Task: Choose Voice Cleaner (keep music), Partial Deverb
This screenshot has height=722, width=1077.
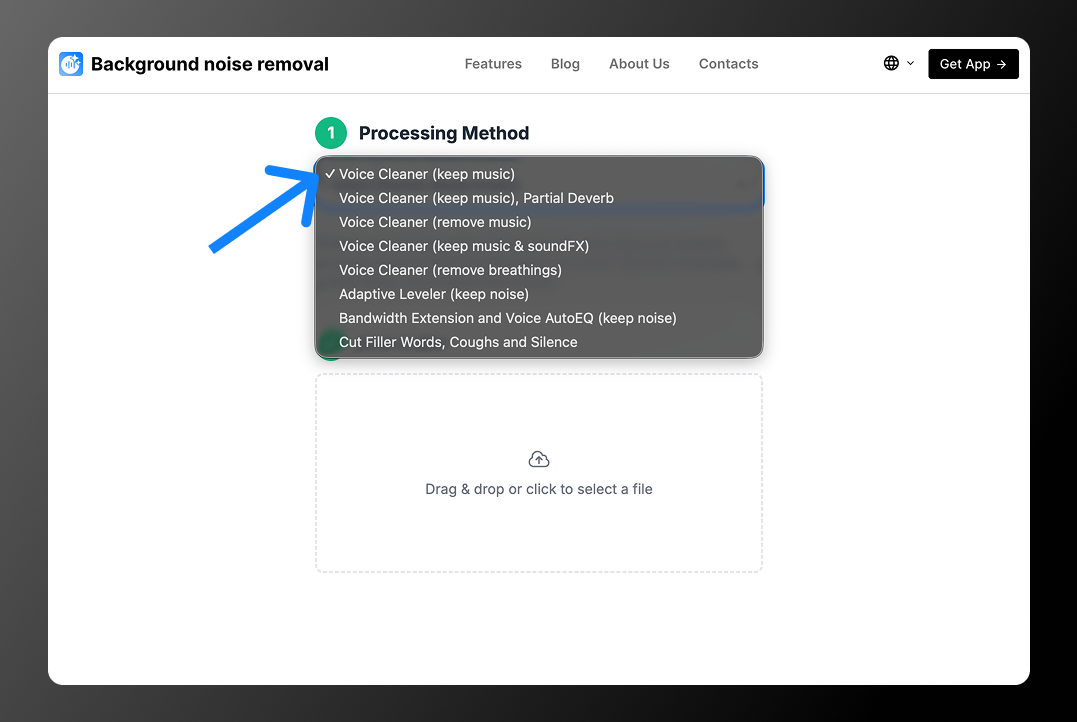Action: pos(476,198)
